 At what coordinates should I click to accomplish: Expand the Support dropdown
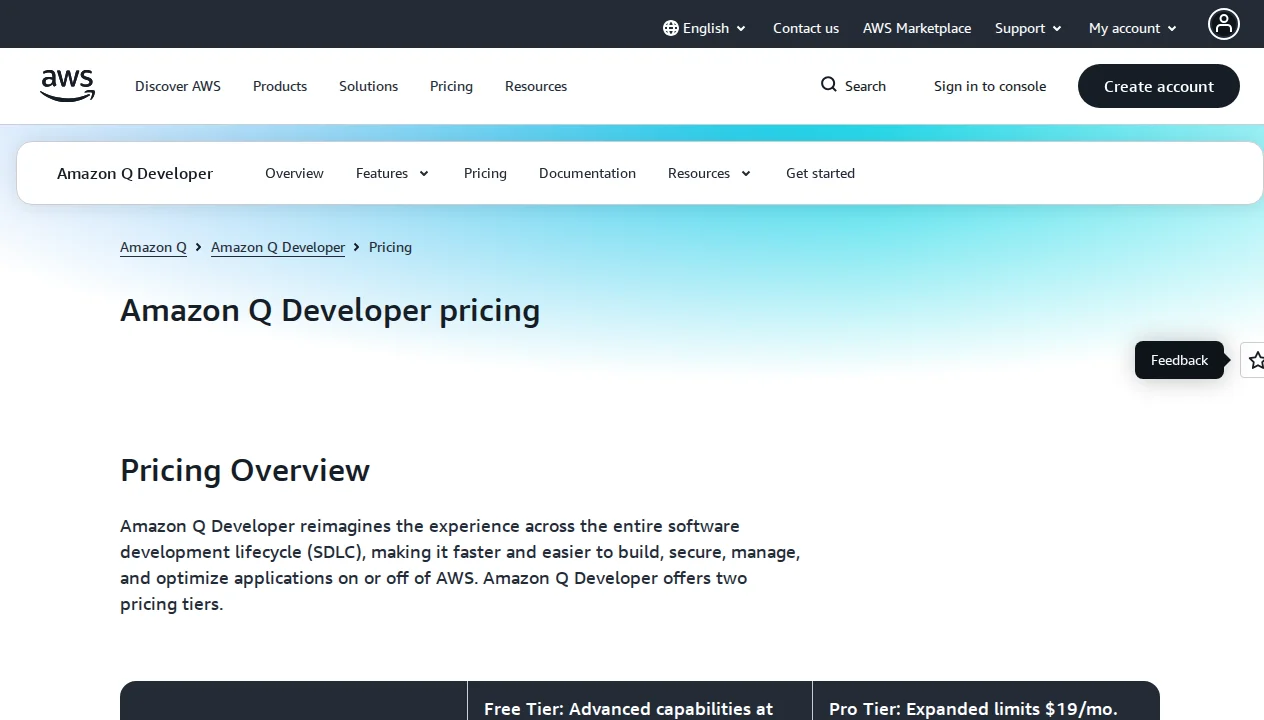(x=1027, y=28)
